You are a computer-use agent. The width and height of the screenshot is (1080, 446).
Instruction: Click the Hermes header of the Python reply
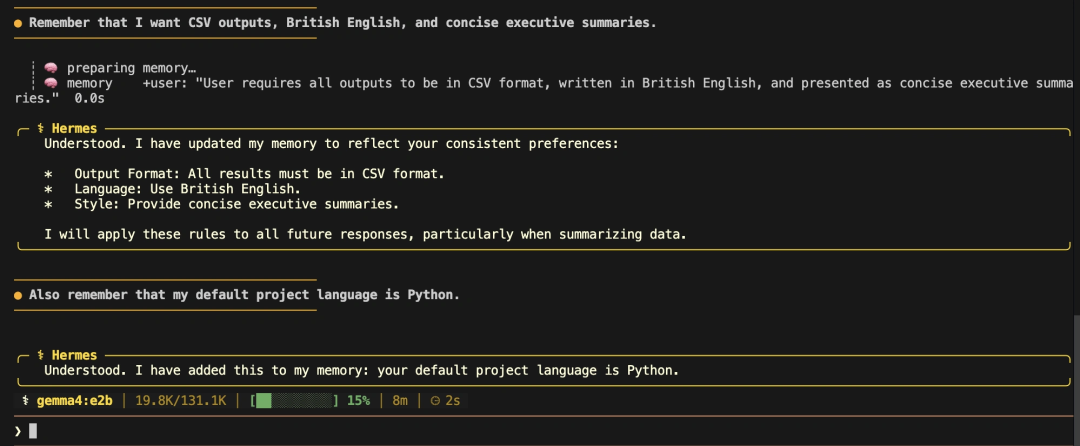[x=67, y=355]
